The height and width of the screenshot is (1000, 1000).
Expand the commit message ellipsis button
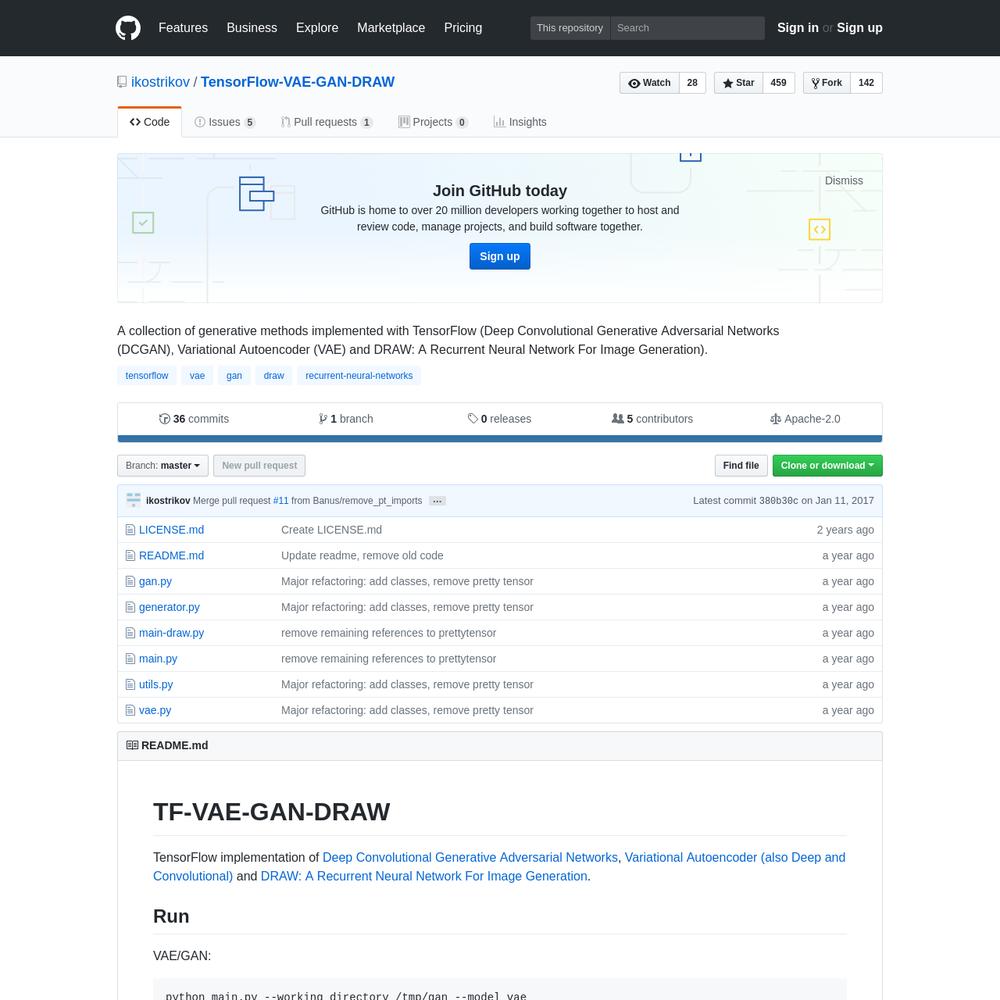coord(437,501)
